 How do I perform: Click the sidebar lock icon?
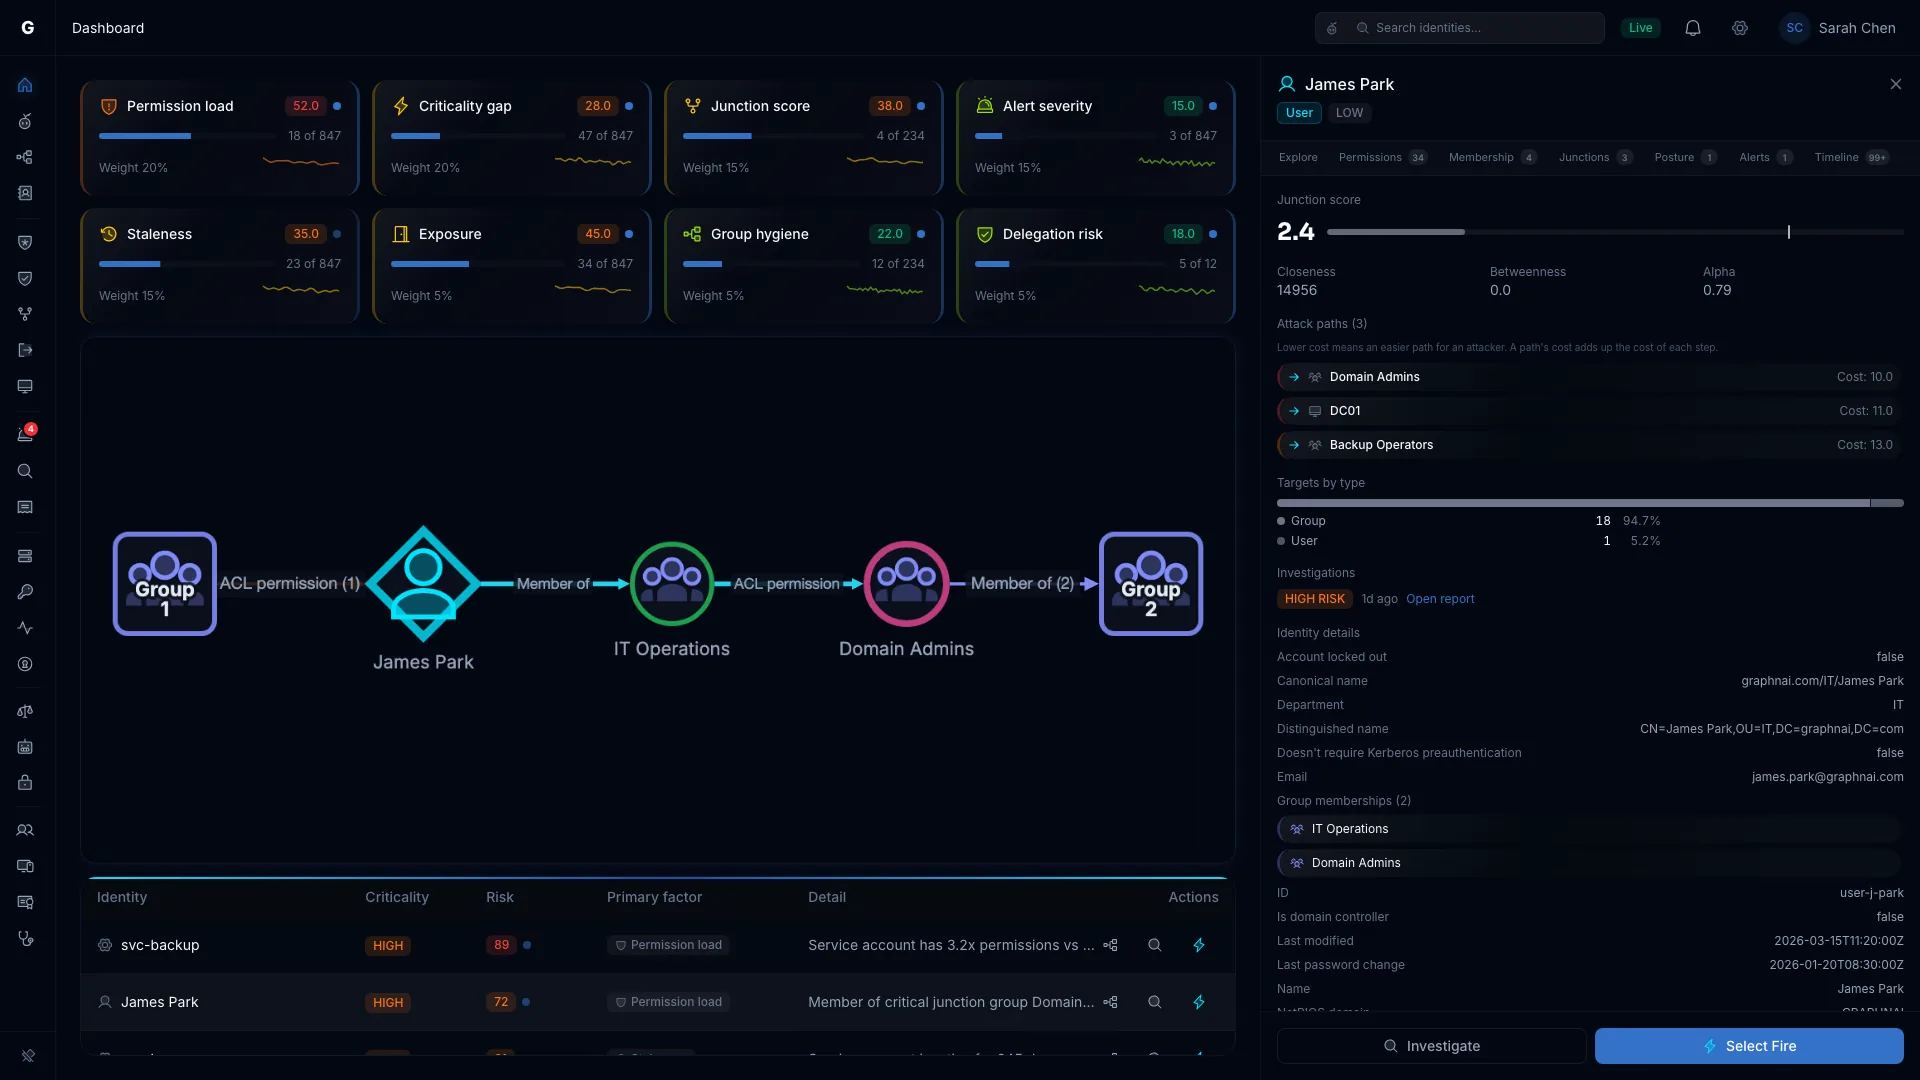(x=25, y=783)
